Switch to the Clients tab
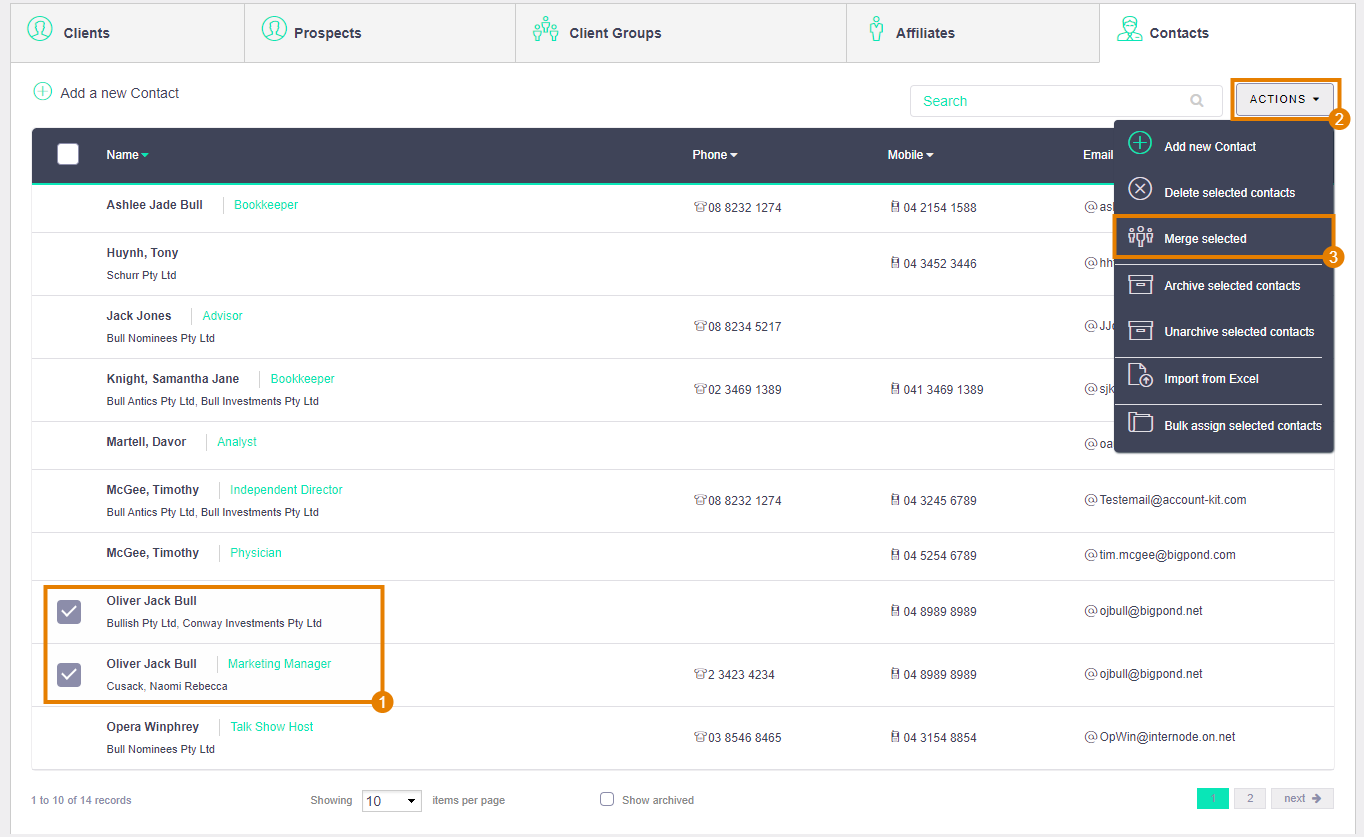 (127, 33)
